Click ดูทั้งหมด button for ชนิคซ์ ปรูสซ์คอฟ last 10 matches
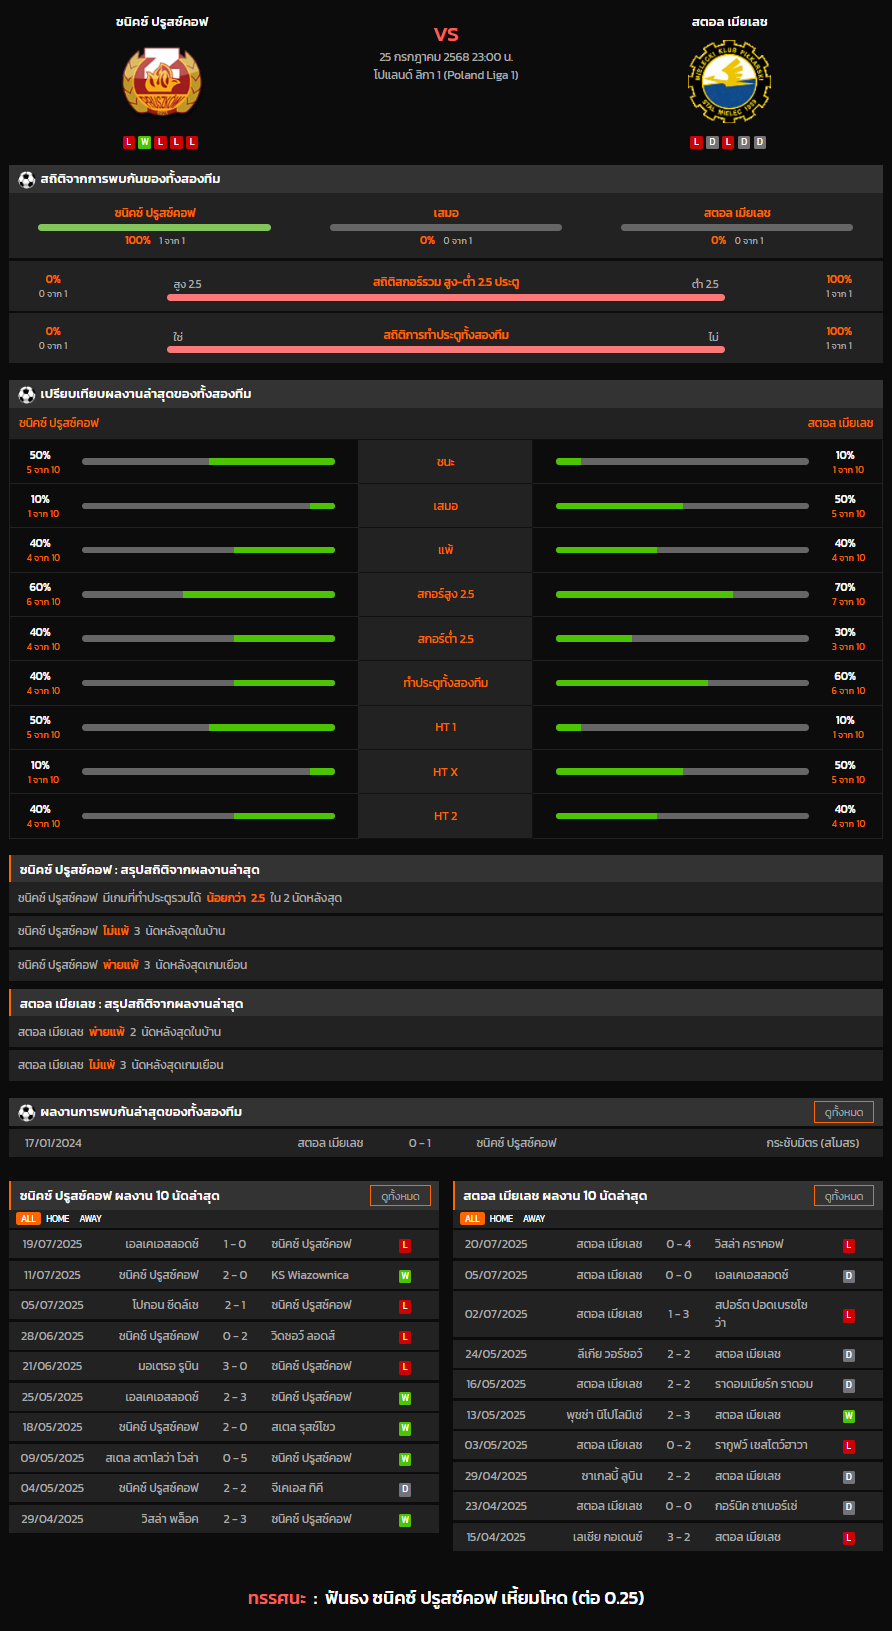The image size is (892, 1631). pyautogui.click(x=400, y=1196)
